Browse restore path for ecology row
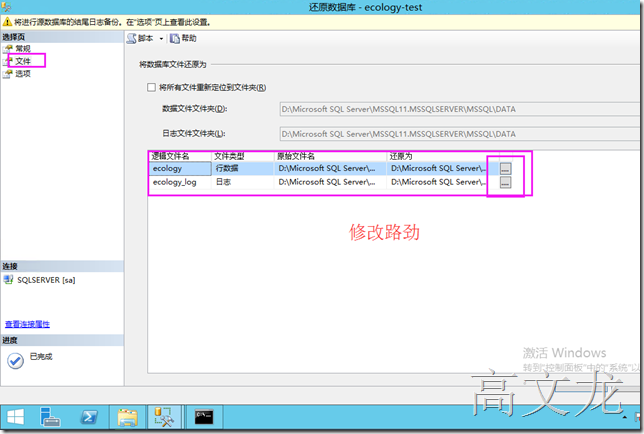The width and height of the screenshot is (644, 434). point(505,168)
